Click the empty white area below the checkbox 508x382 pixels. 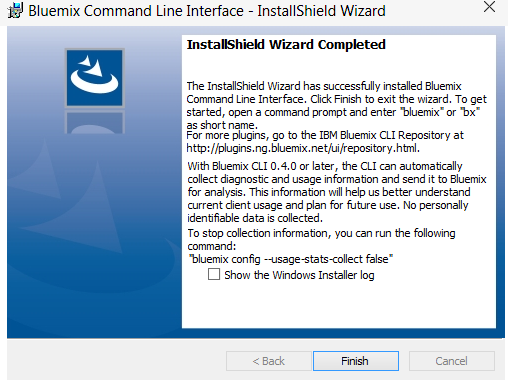(x=338, y=305)
